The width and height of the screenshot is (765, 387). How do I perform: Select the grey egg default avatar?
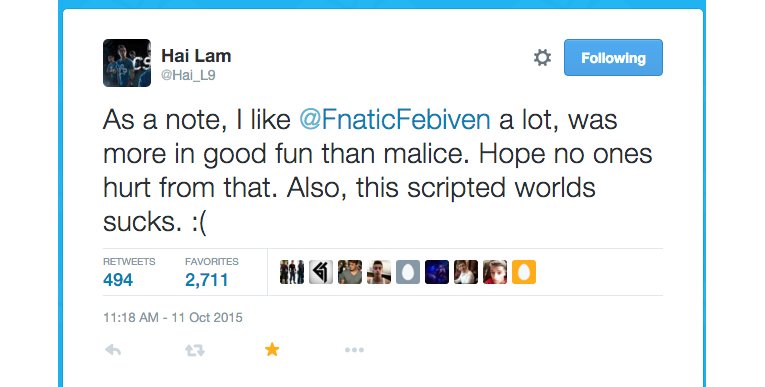(x=408, y=272)
